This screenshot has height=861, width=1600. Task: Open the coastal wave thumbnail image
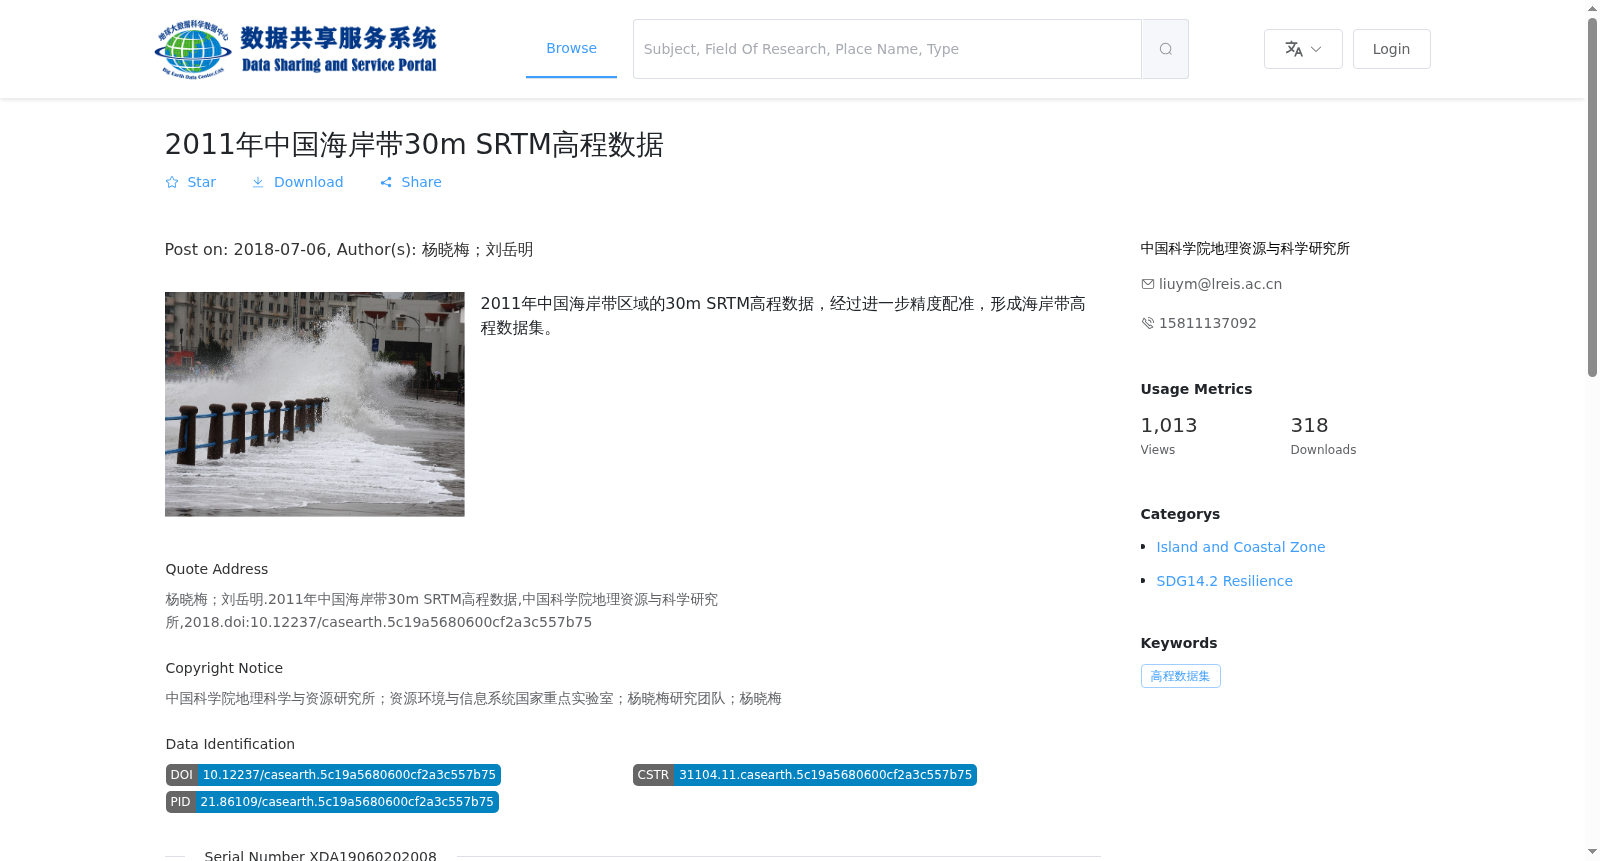tap(314, 404)
